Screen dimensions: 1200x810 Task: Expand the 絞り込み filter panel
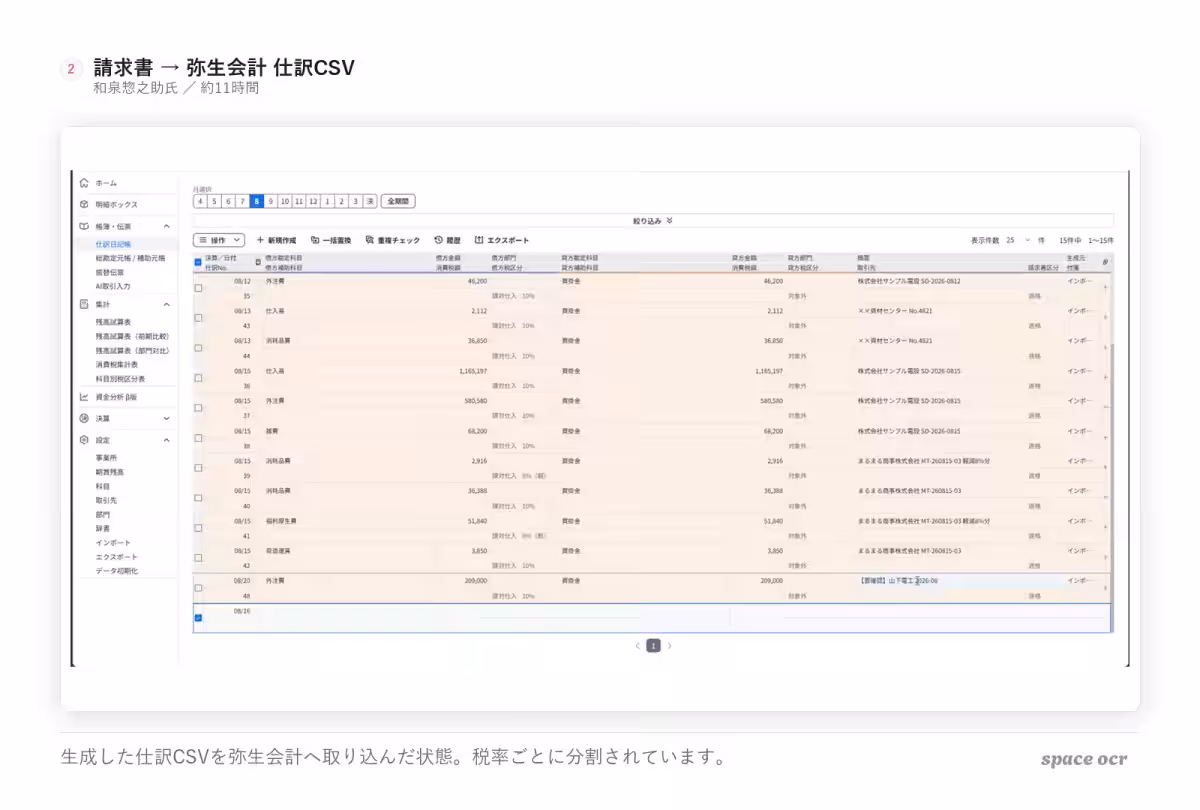653,220
